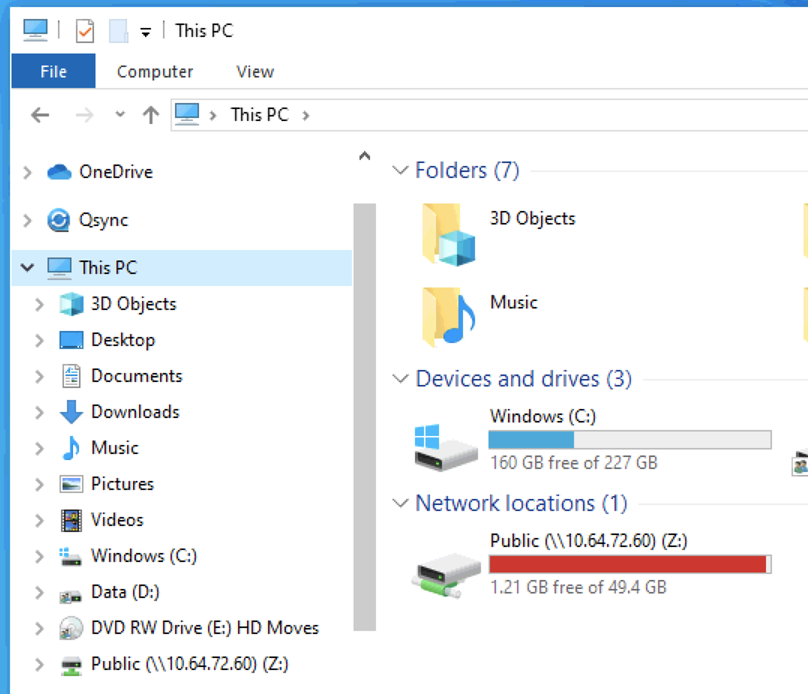The image size is (808, 694).
Task: Open the Music folder in main pane
Action: point(442,316)
